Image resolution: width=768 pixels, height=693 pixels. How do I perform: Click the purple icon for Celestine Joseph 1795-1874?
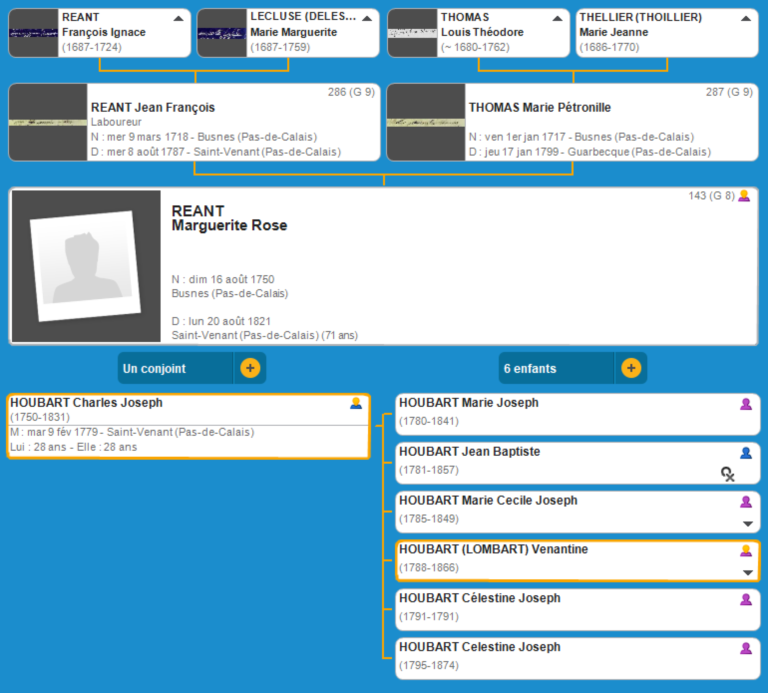pos(745,648)
